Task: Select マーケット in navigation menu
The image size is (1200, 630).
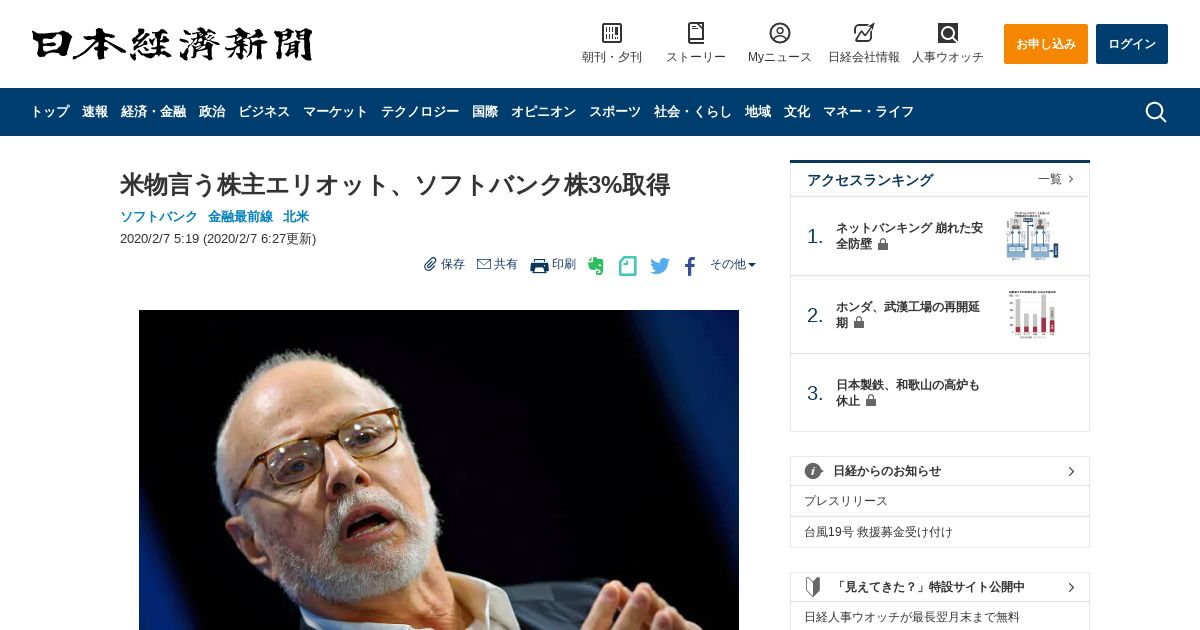Action: click(x=335, y=112)
